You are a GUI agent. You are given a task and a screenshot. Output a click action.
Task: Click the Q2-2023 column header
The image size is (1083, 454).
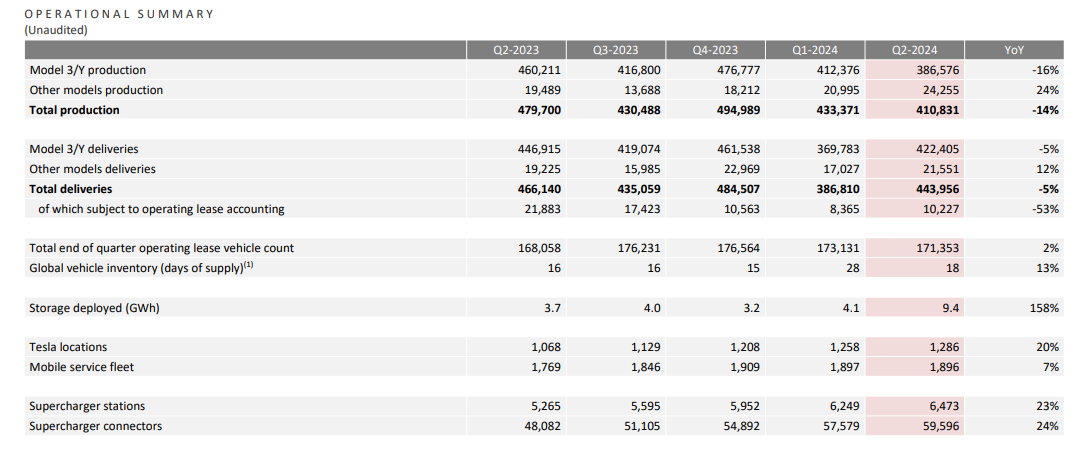pos(516,50)
